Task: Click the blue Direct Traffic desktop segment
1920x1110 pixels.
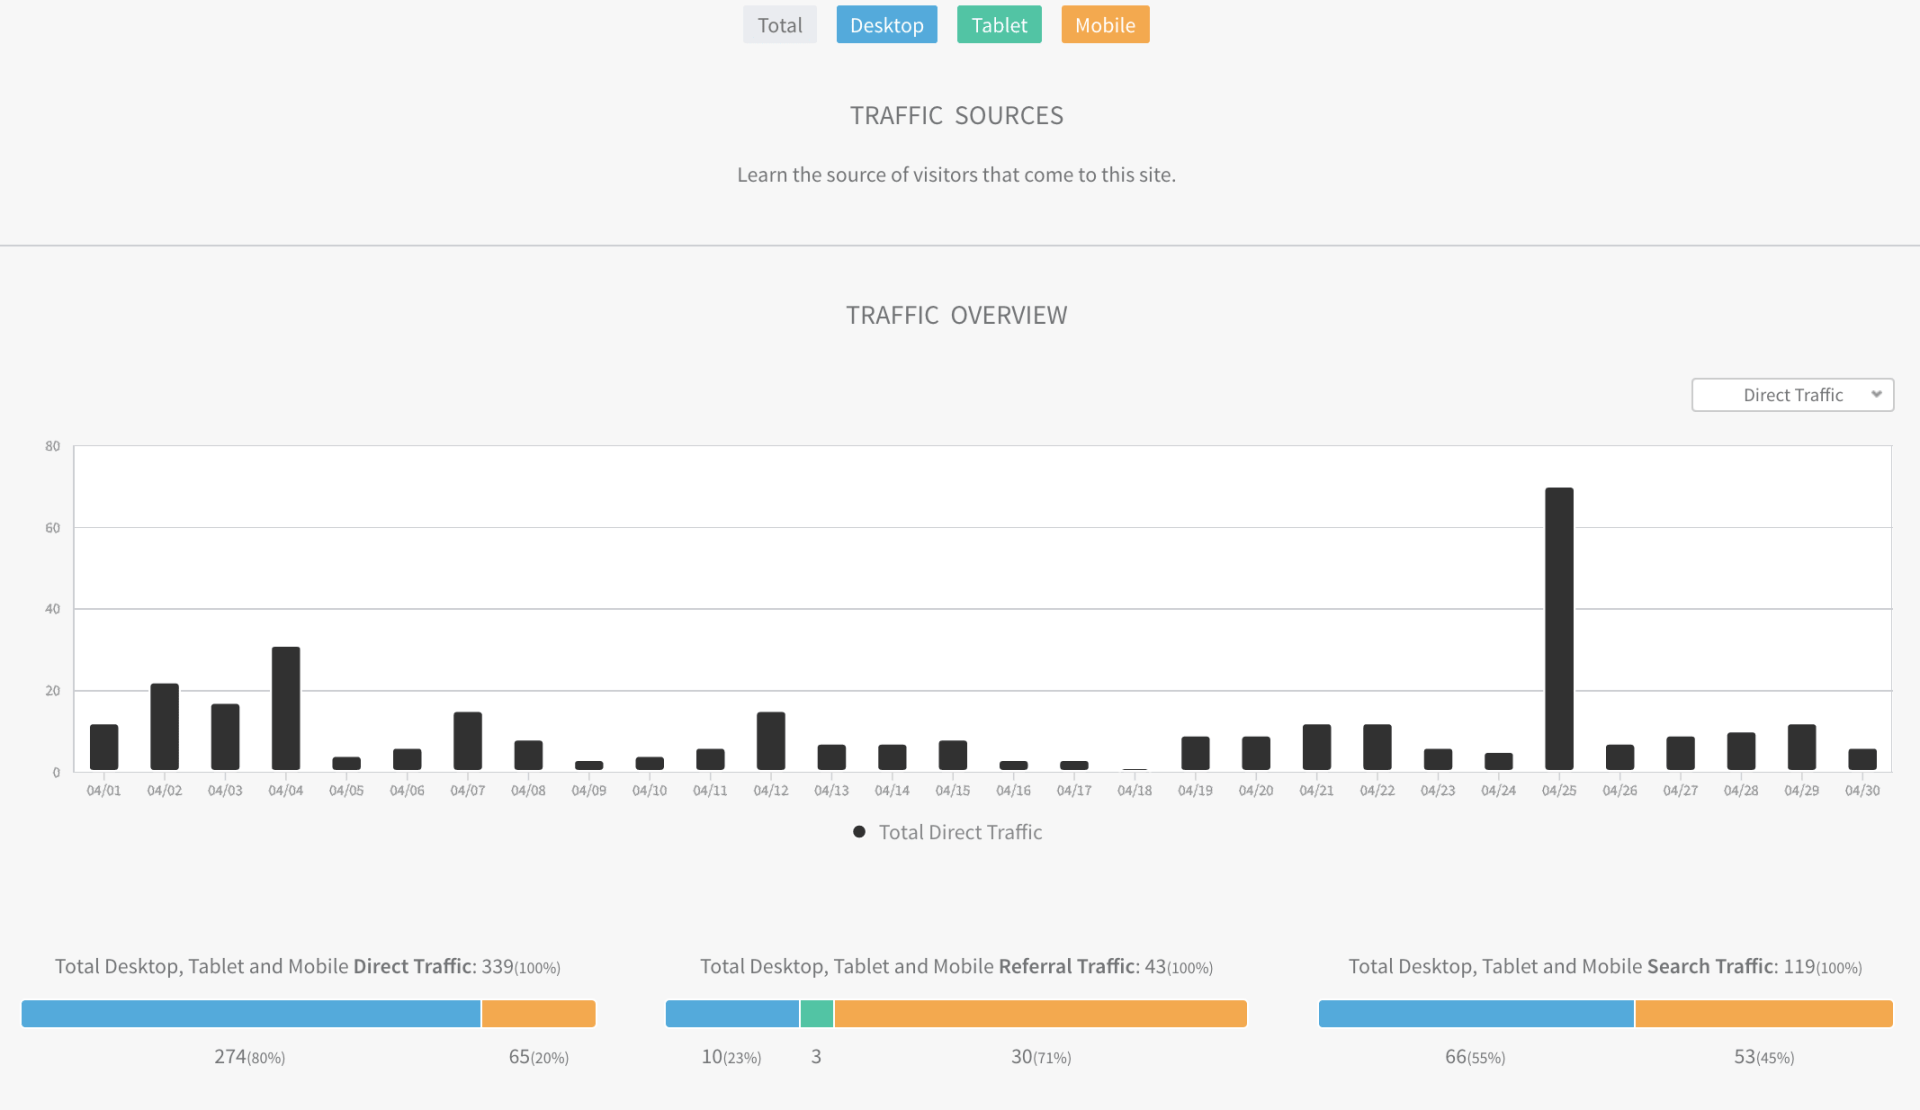Action: 250,1014
